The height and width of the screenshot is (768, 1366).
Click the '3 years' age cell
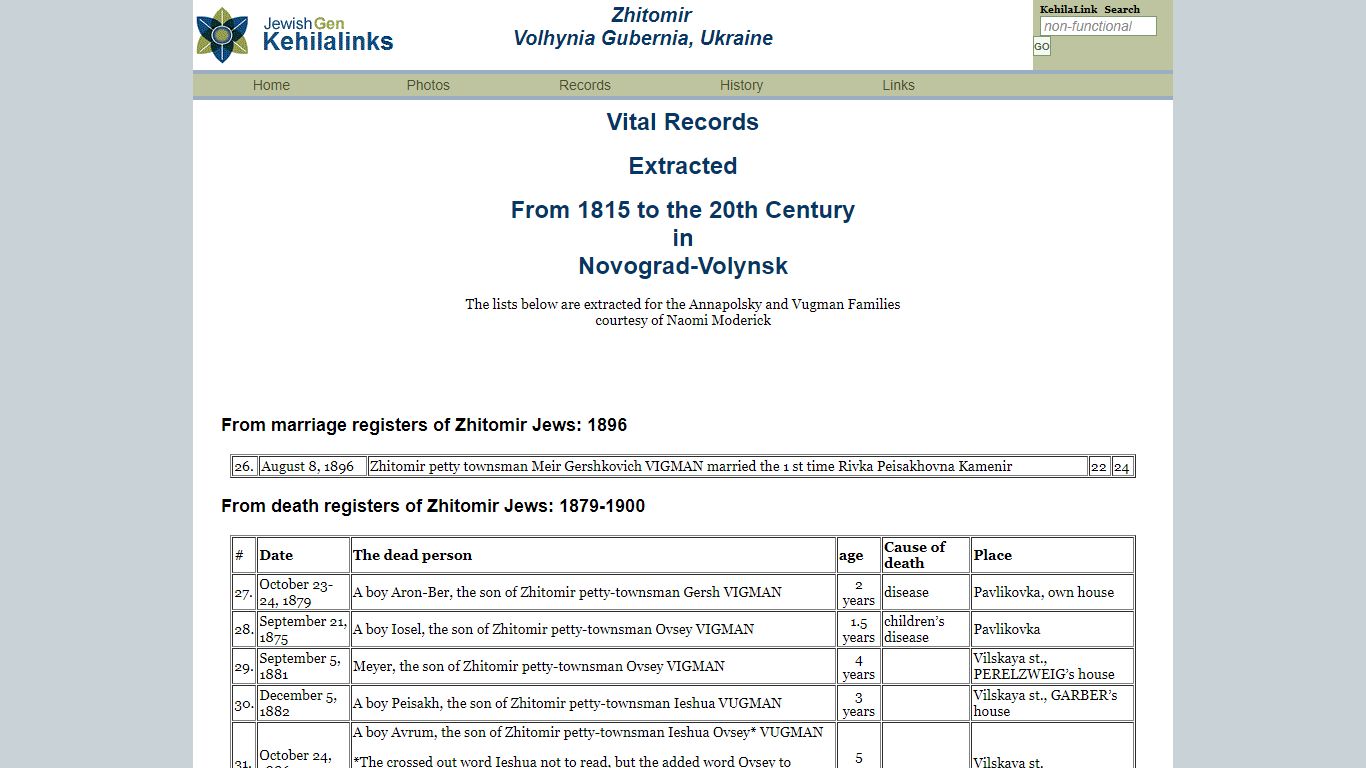point(859,703)
